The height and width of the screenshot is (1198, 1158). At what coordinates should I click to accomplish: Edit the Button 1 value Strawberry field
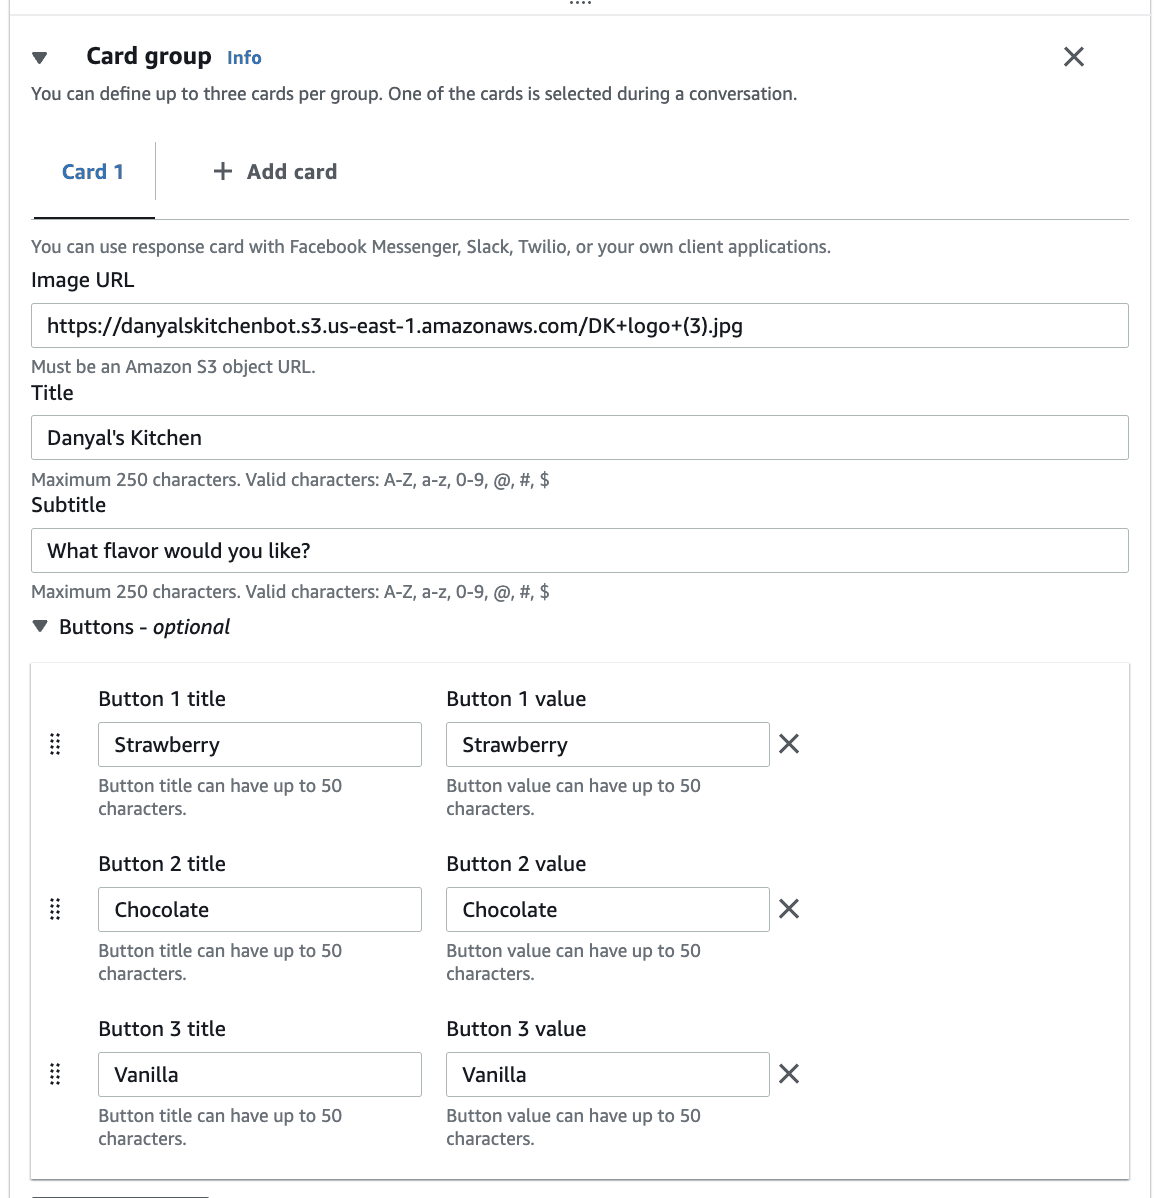(608, 745)
